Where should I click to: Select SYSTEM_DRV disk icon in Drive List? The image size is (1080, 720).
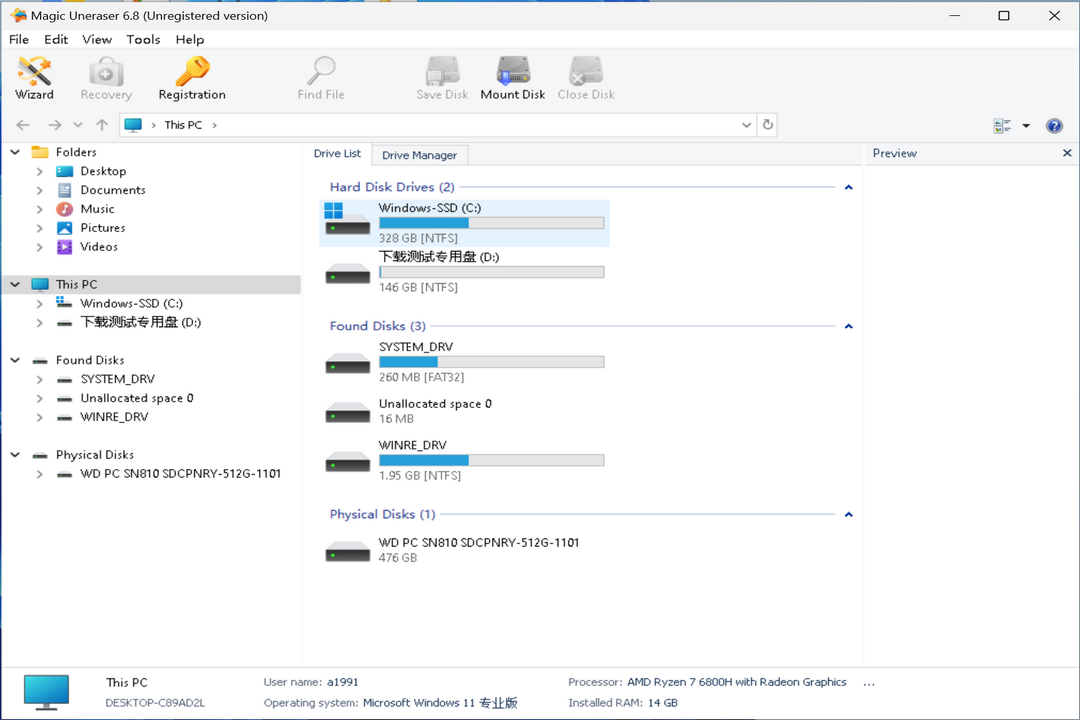[x=347, y=363]
